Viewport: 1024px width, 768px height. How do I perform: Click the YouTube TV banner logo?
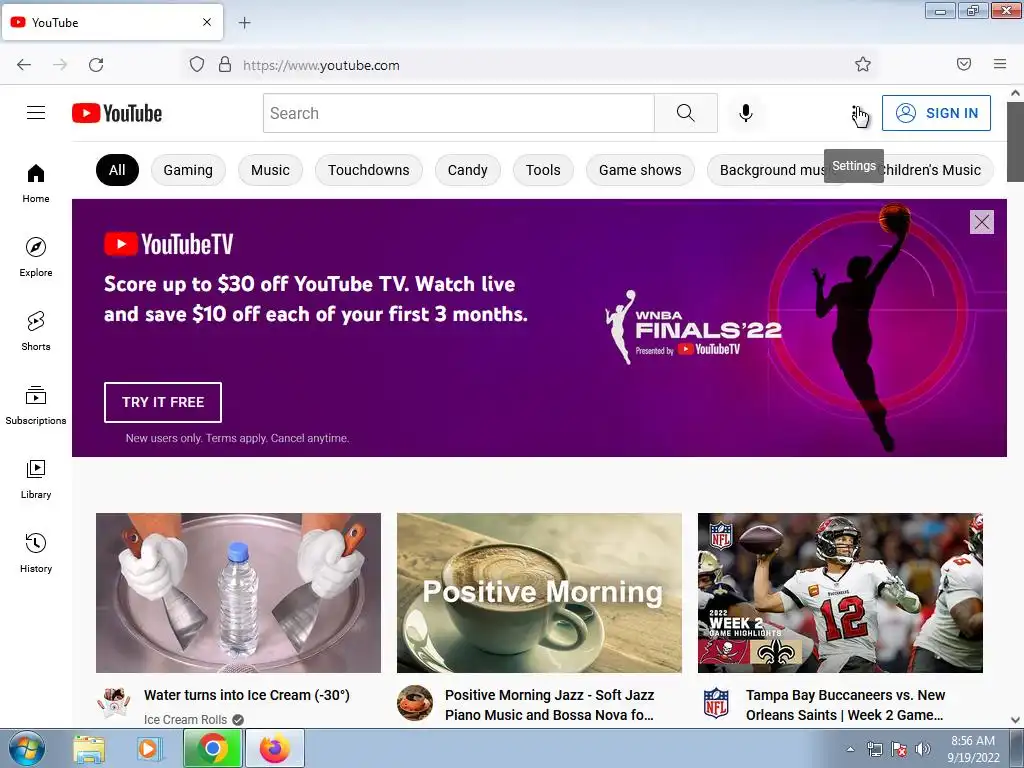[168, 244]
